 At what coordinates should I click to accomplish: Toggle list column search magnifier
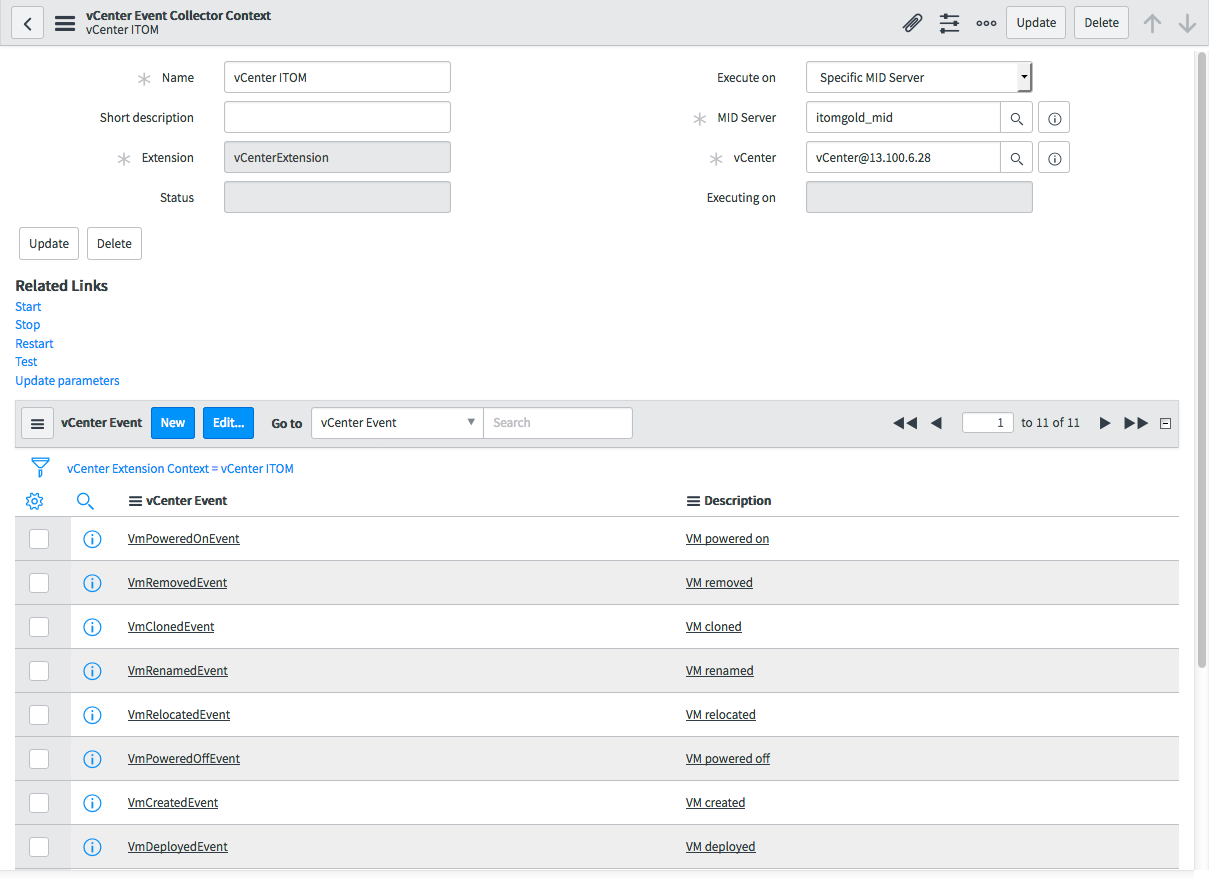coord(85,501)
